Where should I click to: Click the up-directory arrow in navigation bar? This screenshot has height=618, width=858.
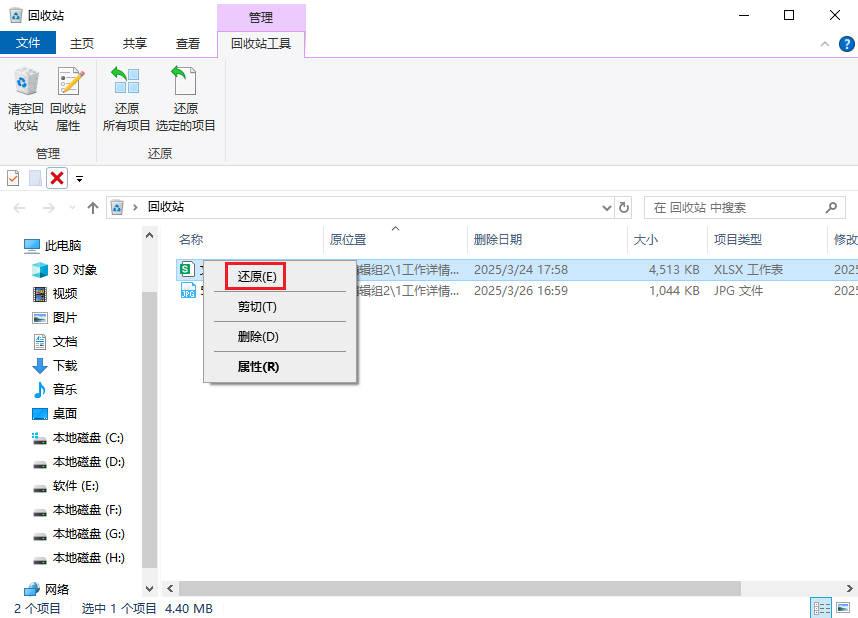point(93,208)
